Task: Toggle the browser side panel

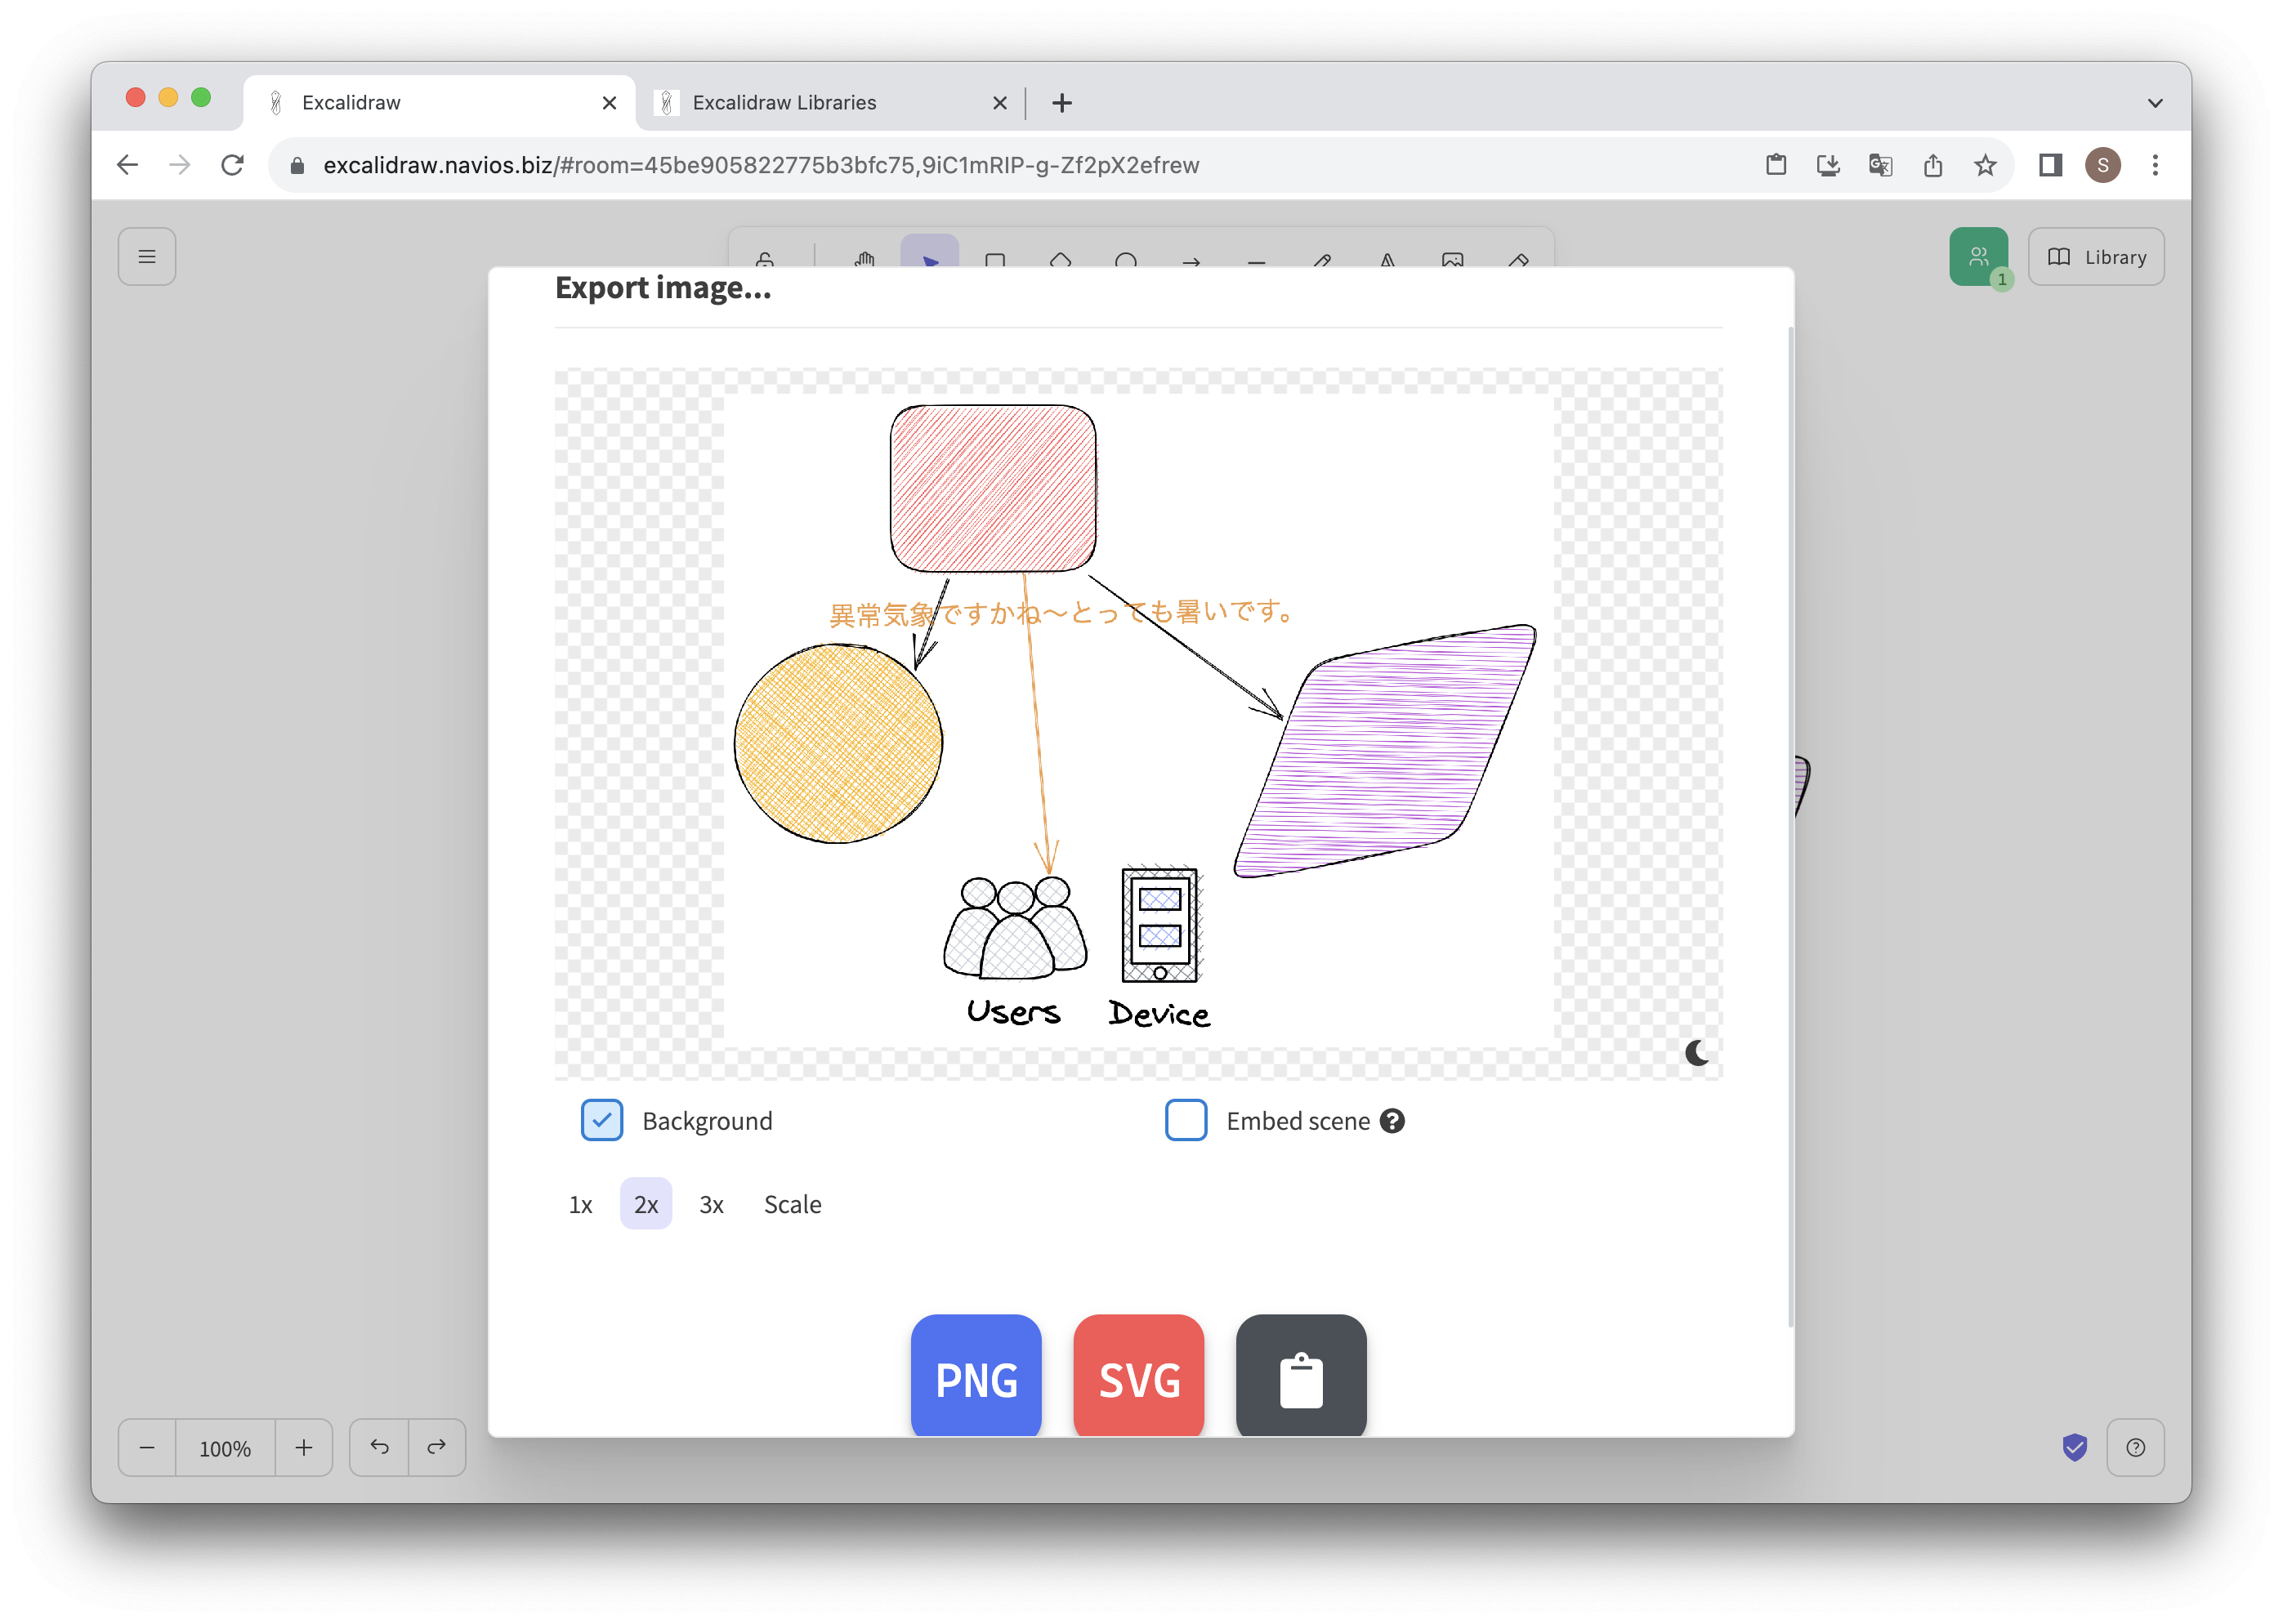Action: click(2050, 165)
